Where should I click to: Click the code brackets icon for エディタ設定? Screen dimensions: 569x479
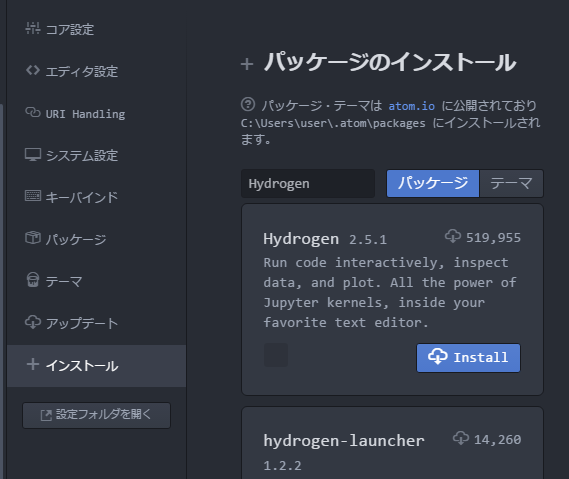coord(33,70)
